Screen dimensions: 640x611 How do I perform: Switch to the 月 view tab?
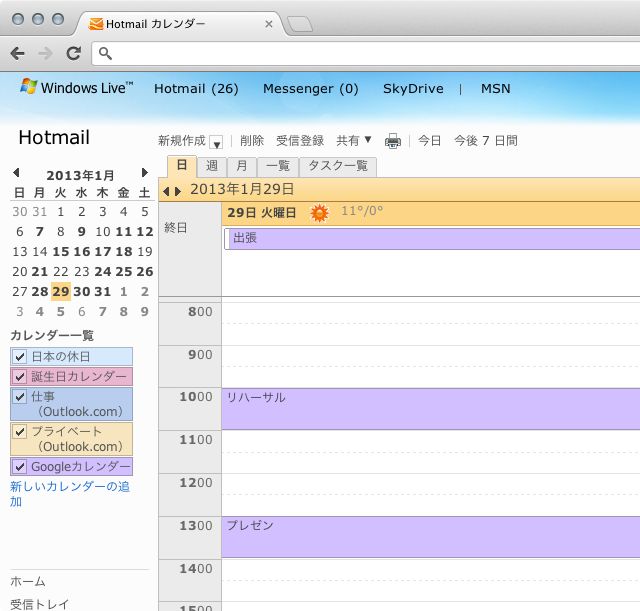tap(242, 166)
